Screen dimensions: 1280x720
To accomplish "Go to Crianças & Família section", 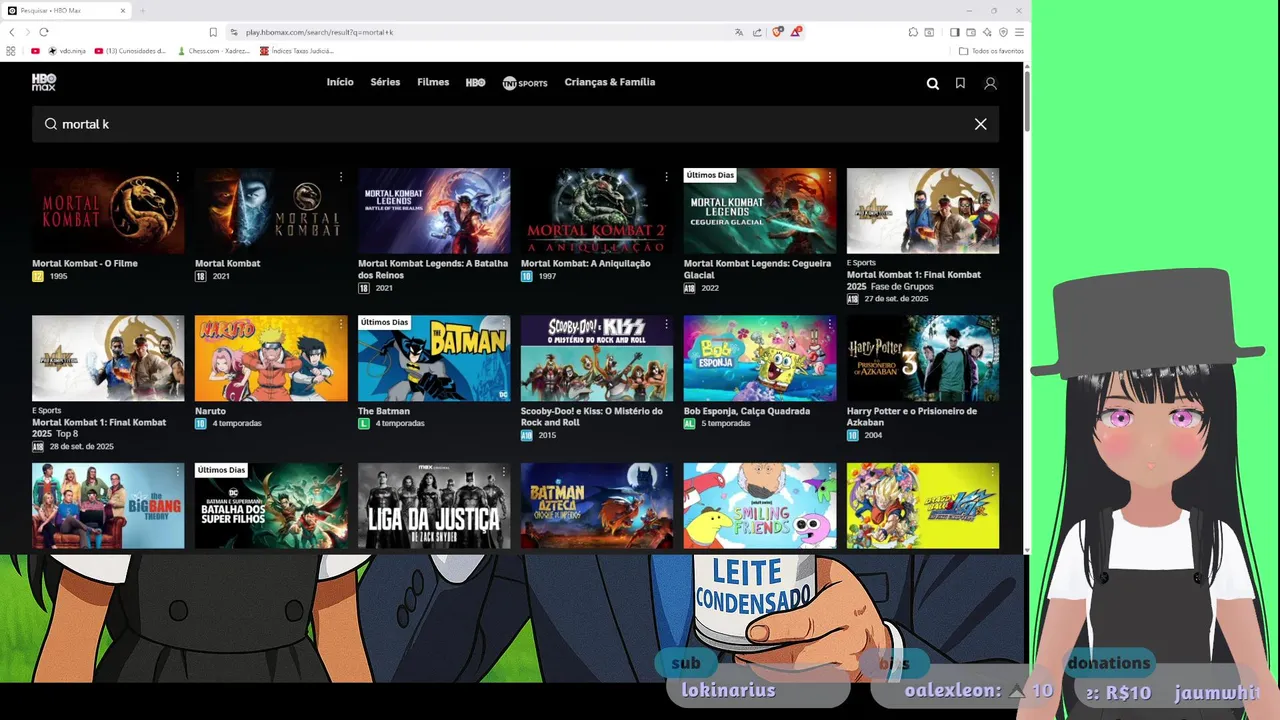I will 610,82.
